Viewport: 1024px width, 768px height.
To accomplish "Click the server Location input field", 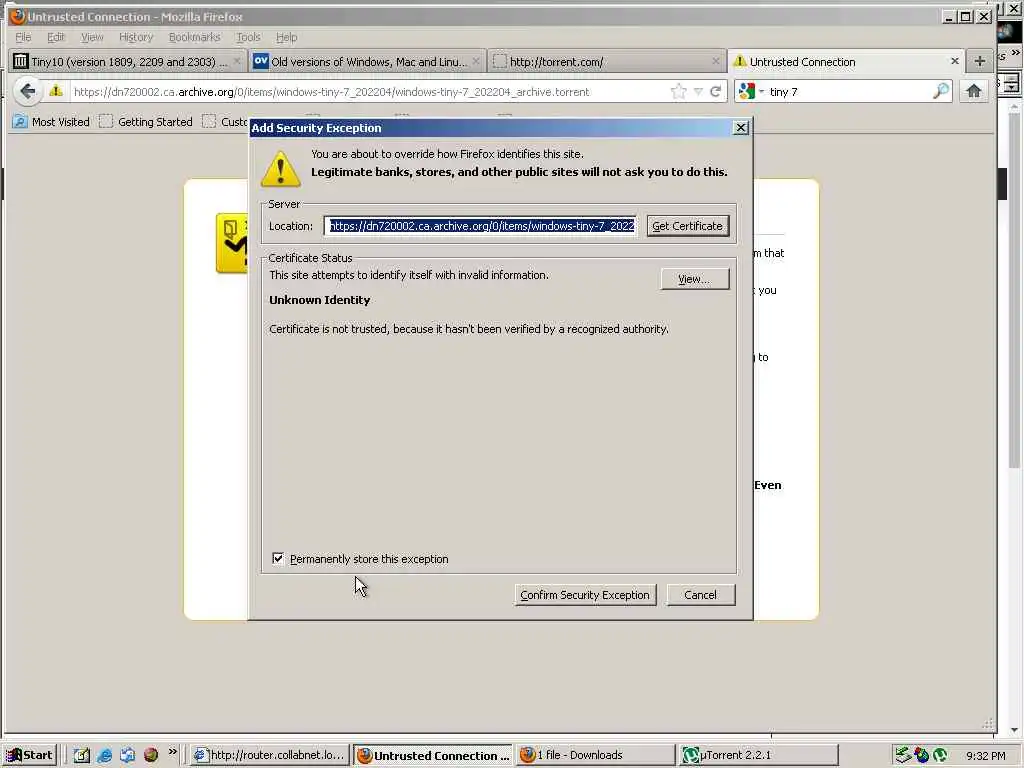I will coord(481,226).
